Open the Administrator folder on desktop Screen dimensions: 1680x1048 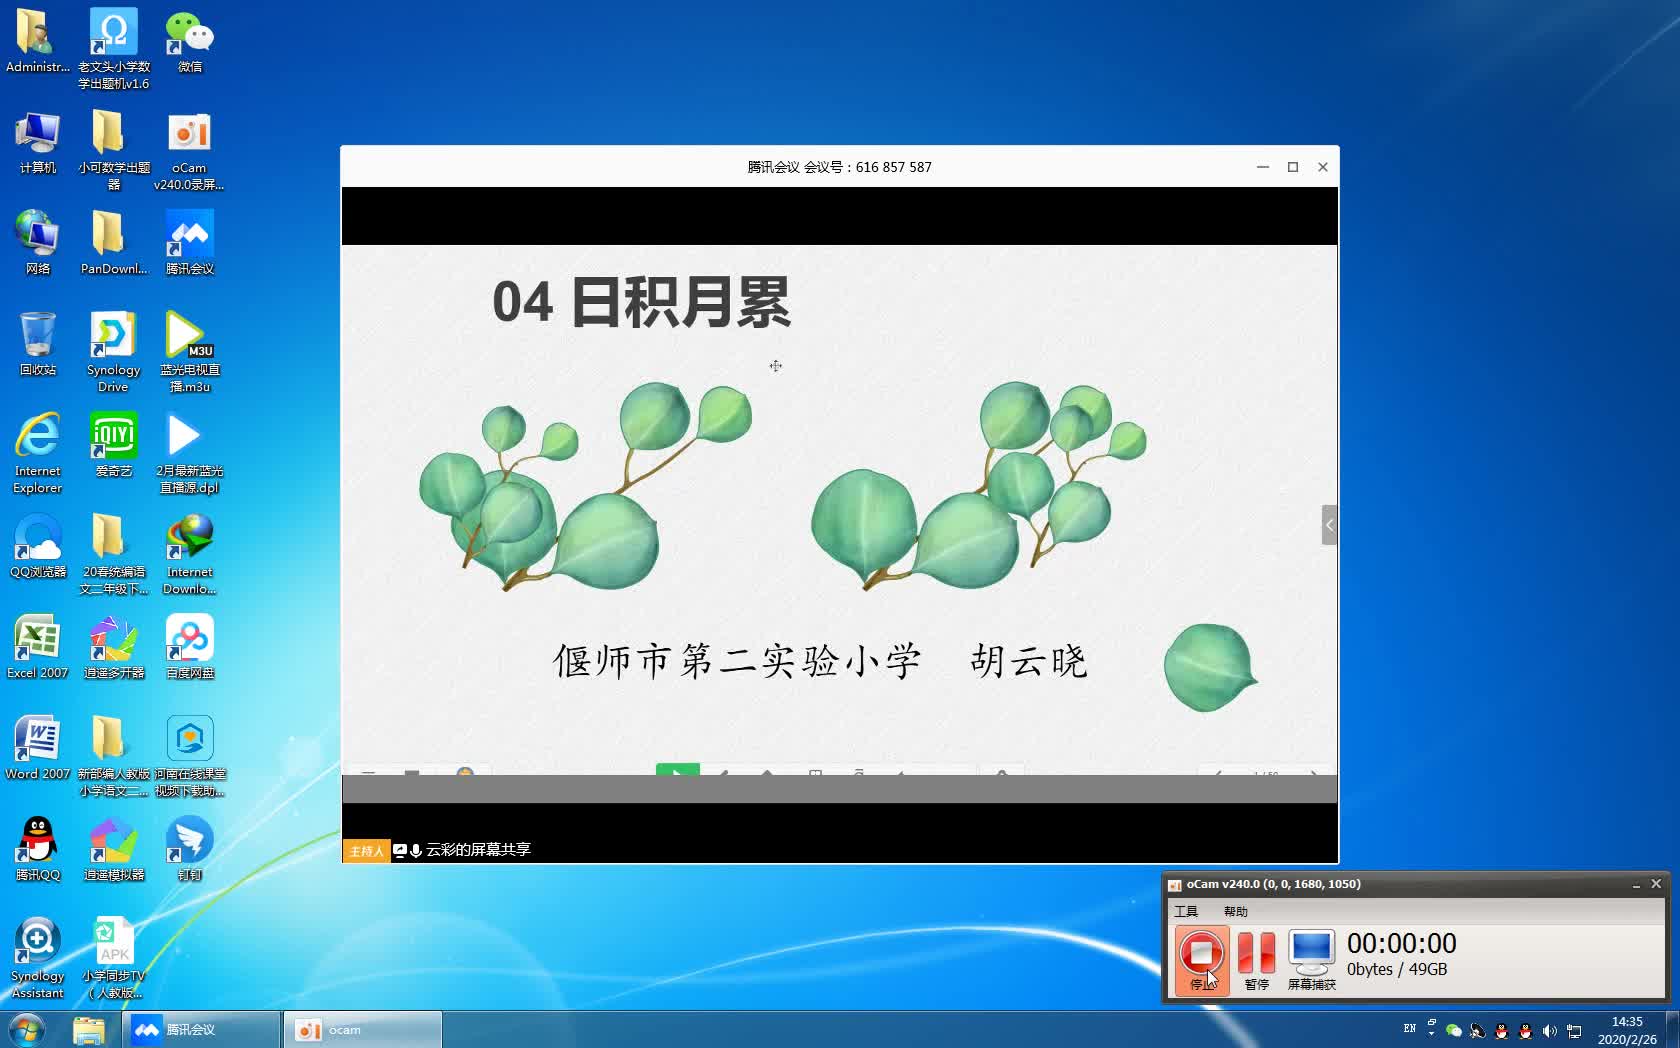tap(37, 41)
